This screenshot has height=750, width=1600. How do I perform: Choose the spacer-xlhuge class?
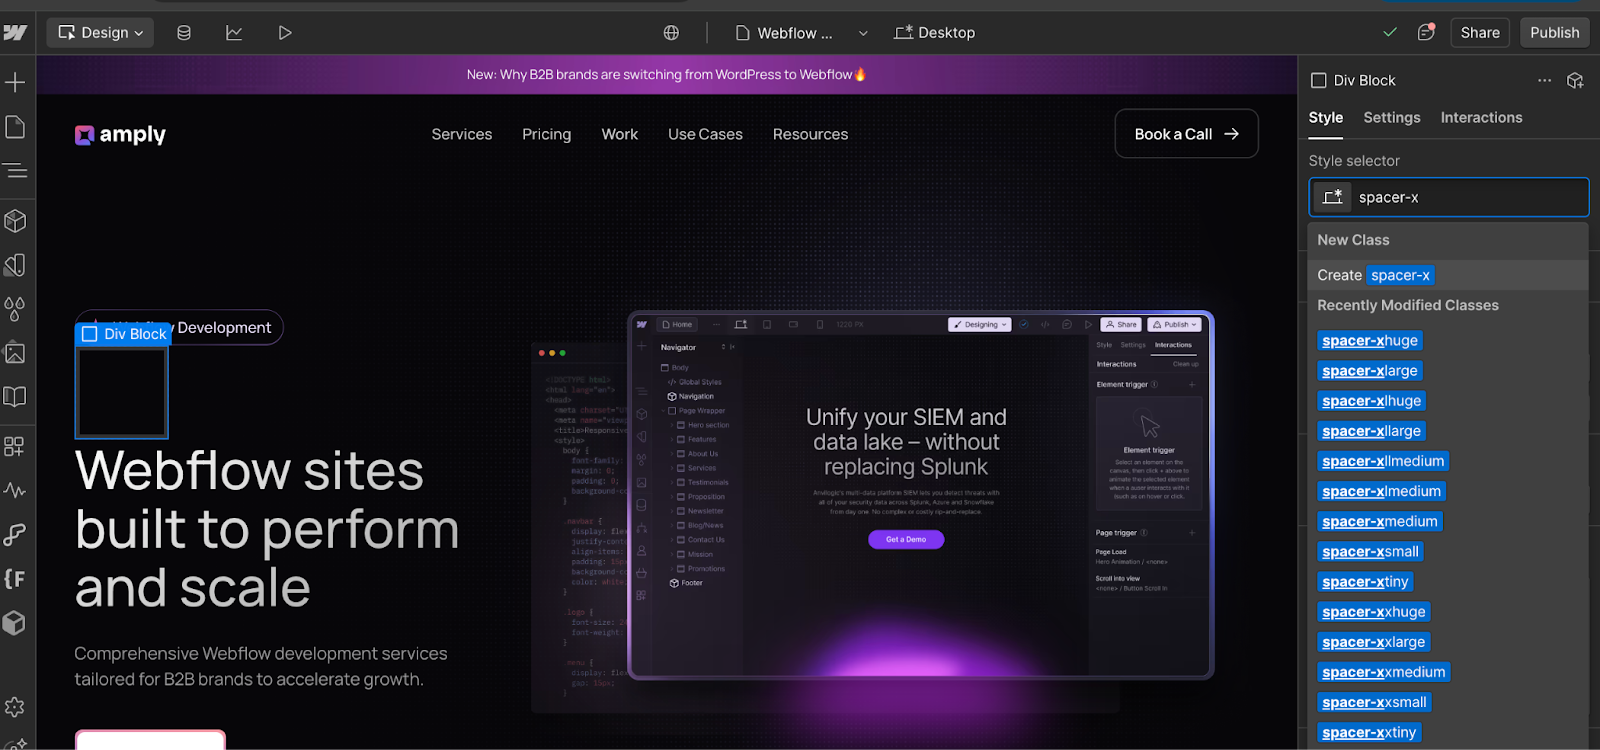tap(1371, 401)
